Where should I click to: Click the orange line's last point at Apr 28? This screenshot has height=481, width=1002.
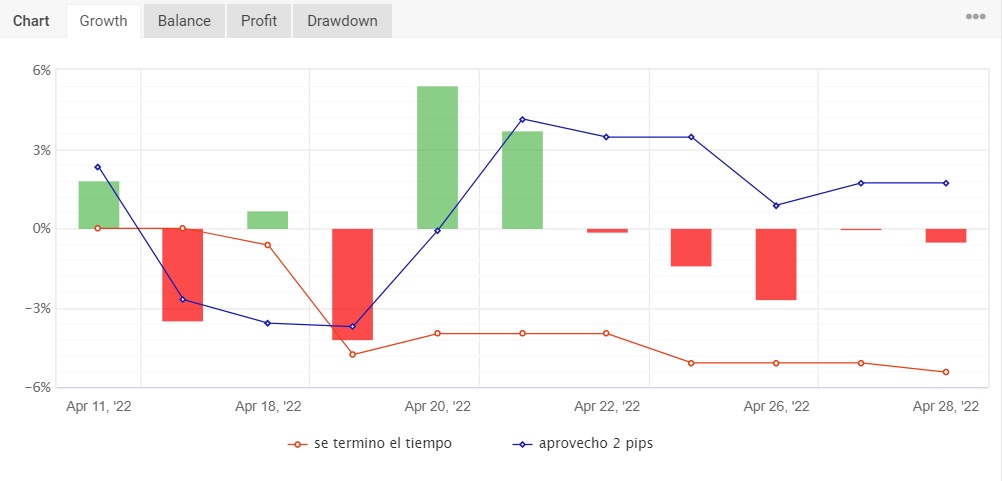946,372
